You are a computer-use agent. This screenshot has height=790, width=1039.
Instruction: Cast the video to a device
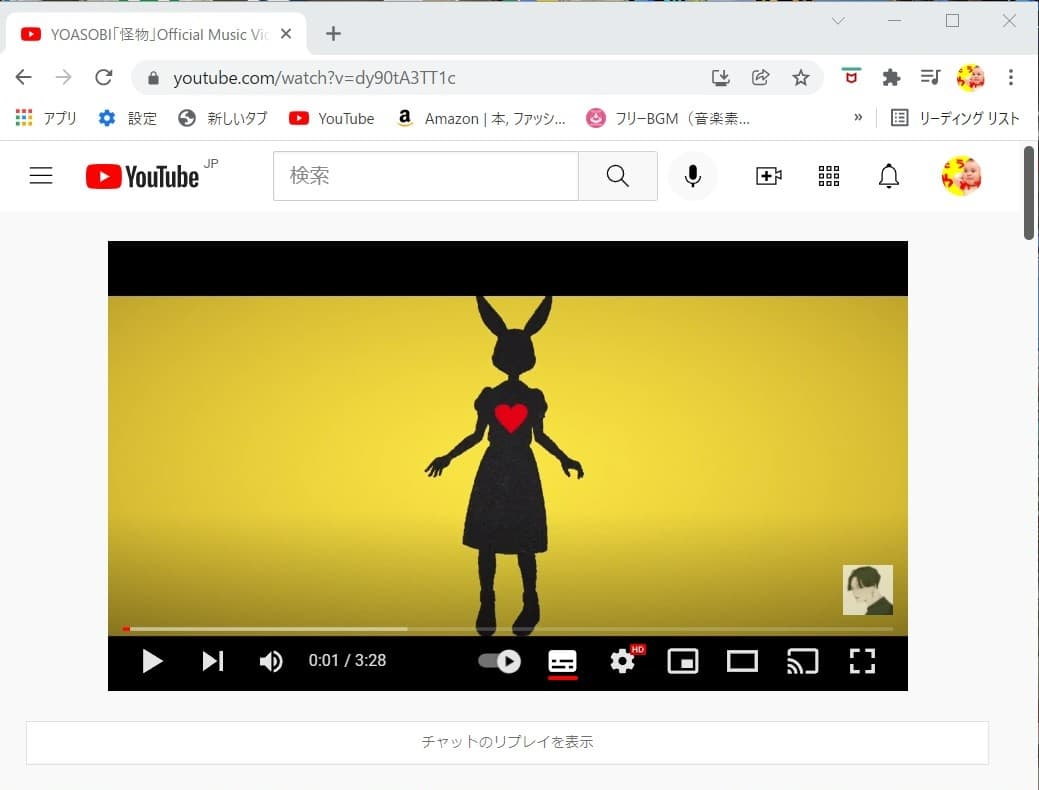tap(802, 661)
